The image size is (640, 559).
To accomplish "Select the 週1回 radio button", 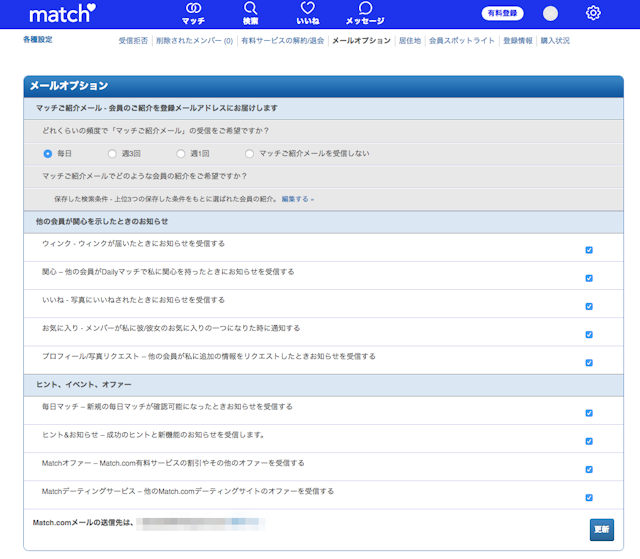I will point(181,153).
